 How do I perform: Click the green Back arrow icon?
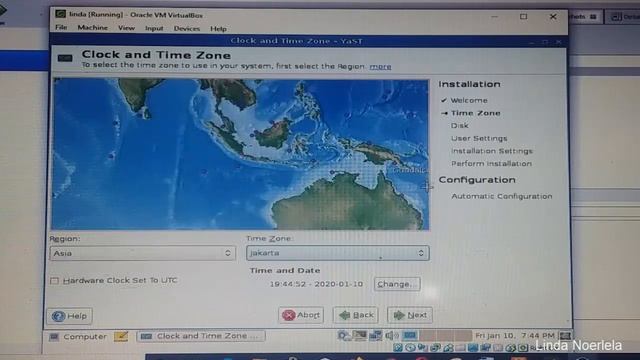coord(344,315)
